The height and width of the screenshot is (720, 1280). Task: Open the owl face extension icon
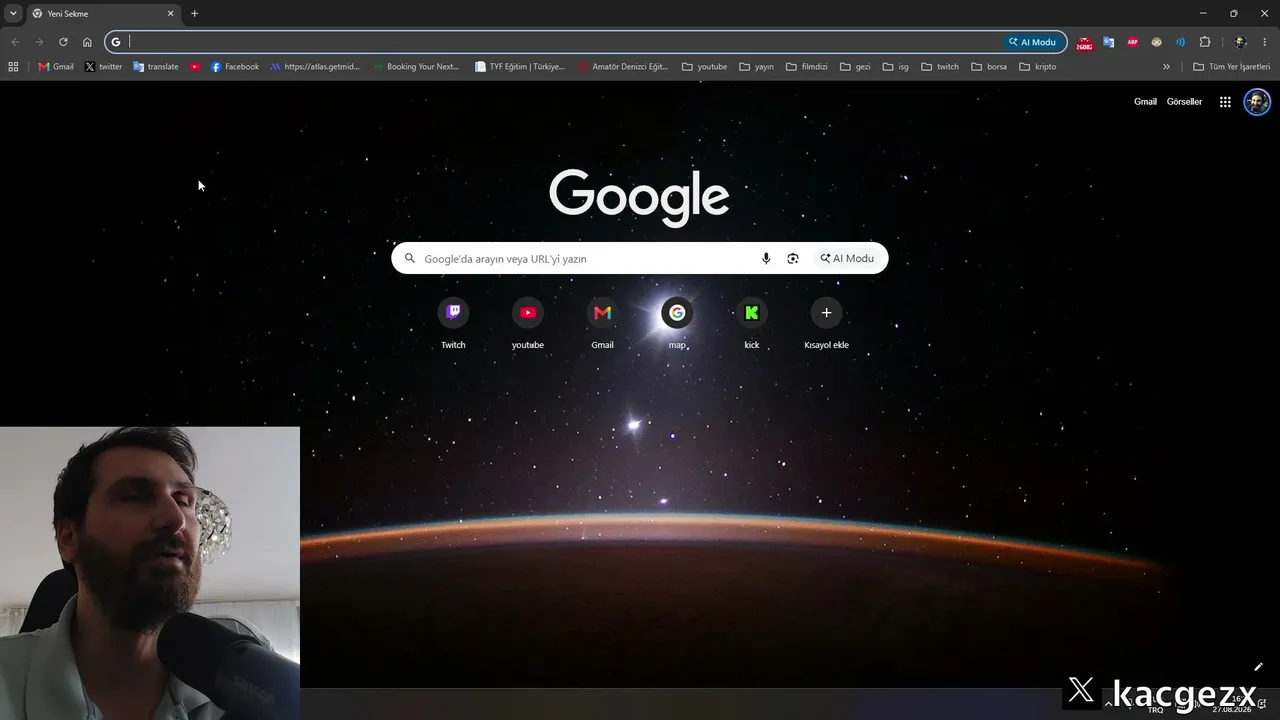pyautogui.click(x=1157, y=42)
